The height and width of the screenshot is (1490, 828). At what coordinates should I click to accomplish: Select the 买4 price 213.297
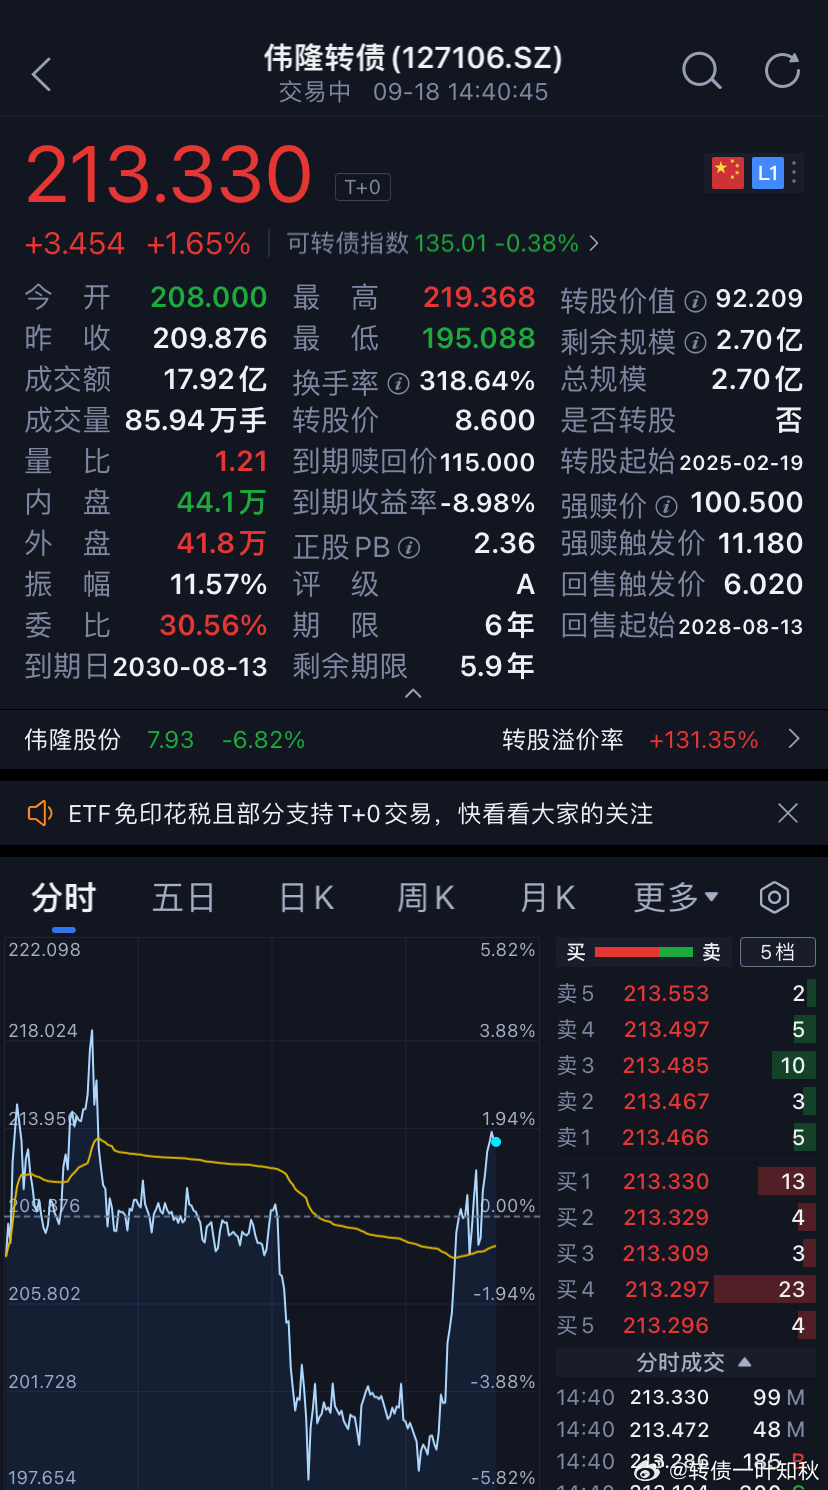pyautogui.click(x=666, y=1290)
